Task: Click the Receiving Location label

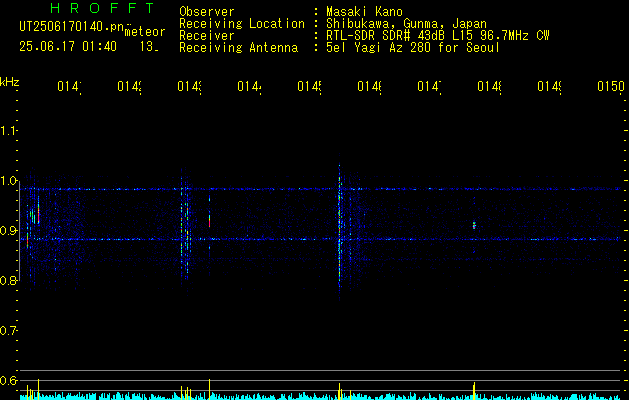Action: tap(242, 24)
